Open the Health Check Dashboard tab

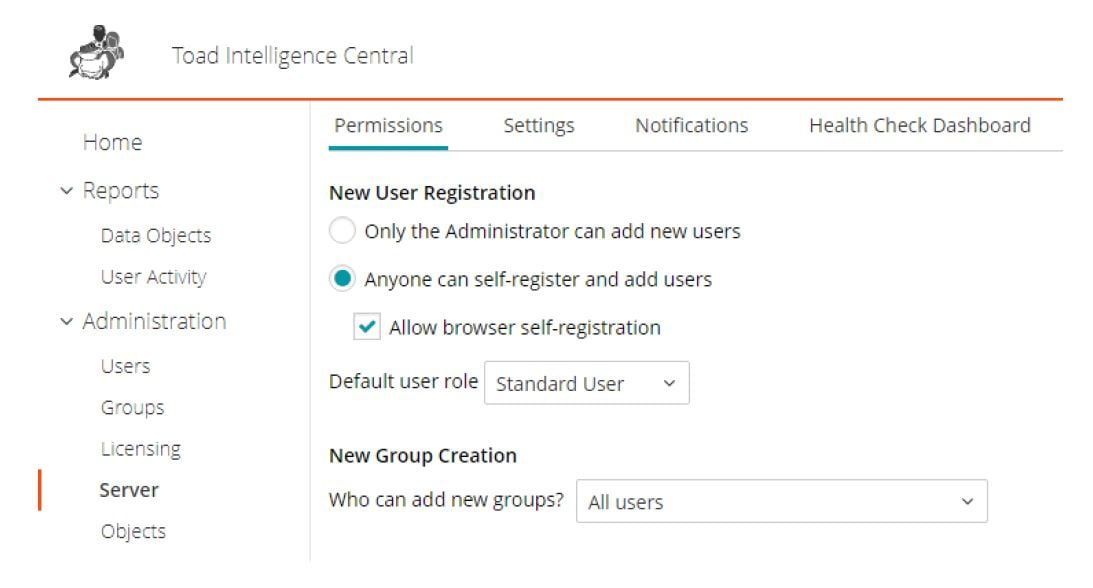[x=919, y=125]
